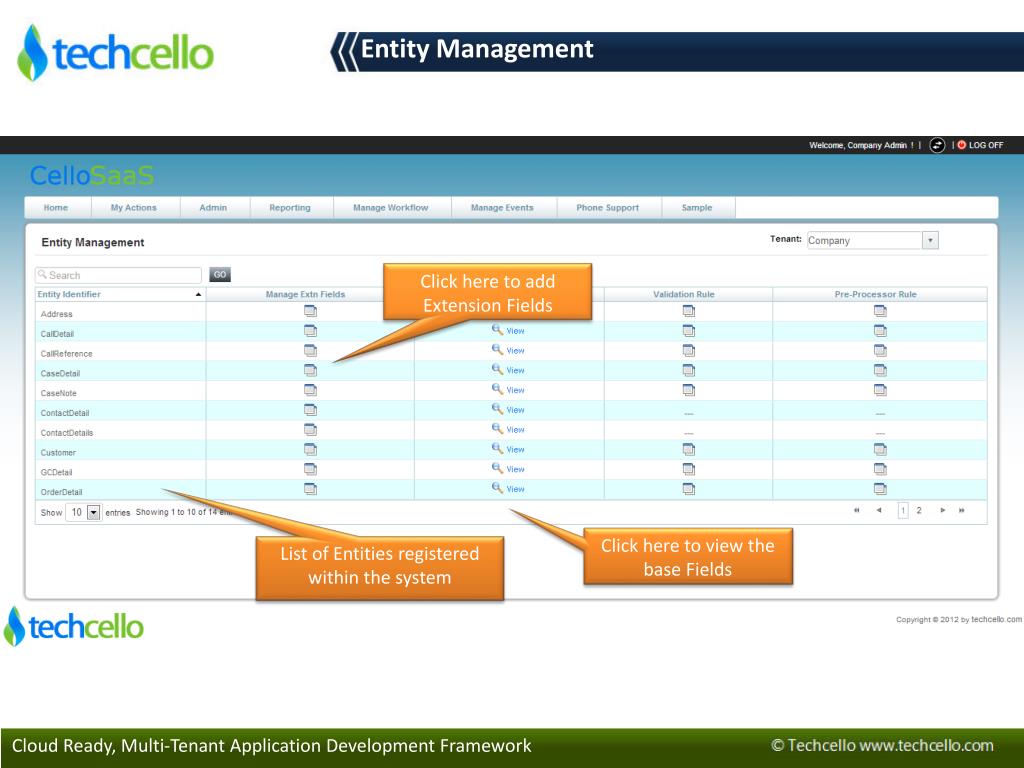Open pre-processor rule for Customer row
This screenshot has height=768, width=1024.
click(x=880, y=449)
